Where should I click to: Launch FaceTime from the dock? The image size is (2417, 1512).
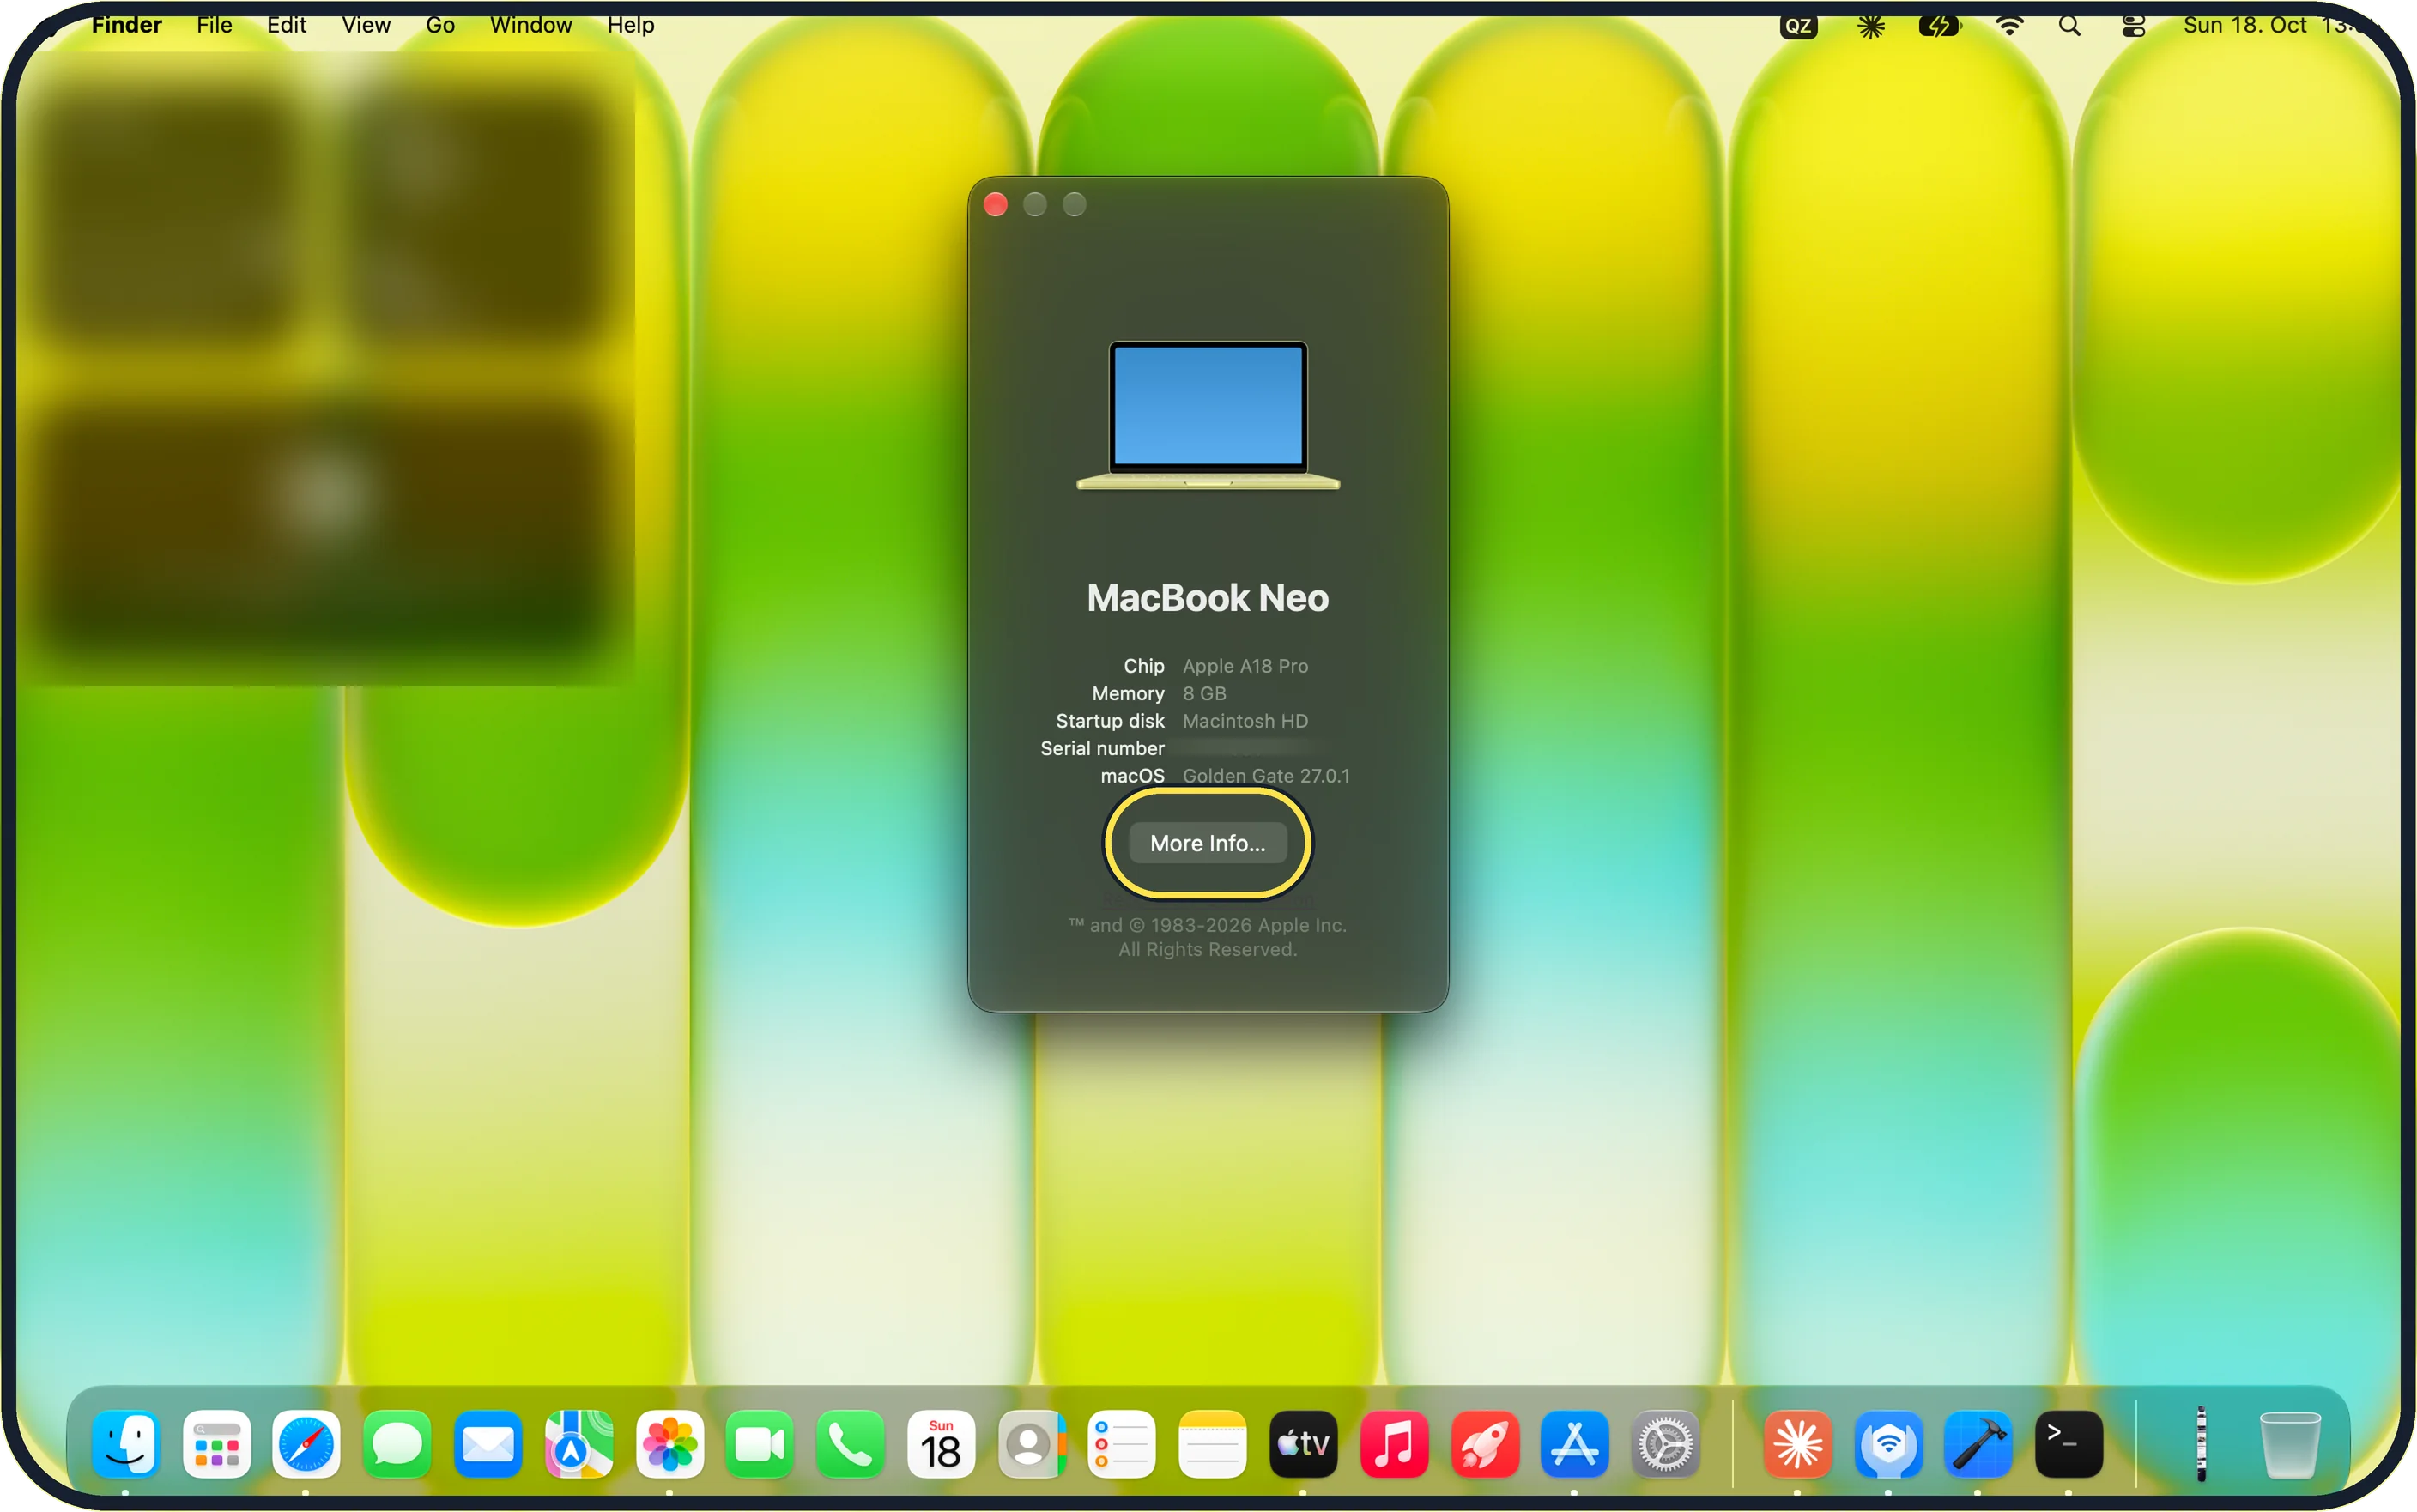(x=760, y=1444)
